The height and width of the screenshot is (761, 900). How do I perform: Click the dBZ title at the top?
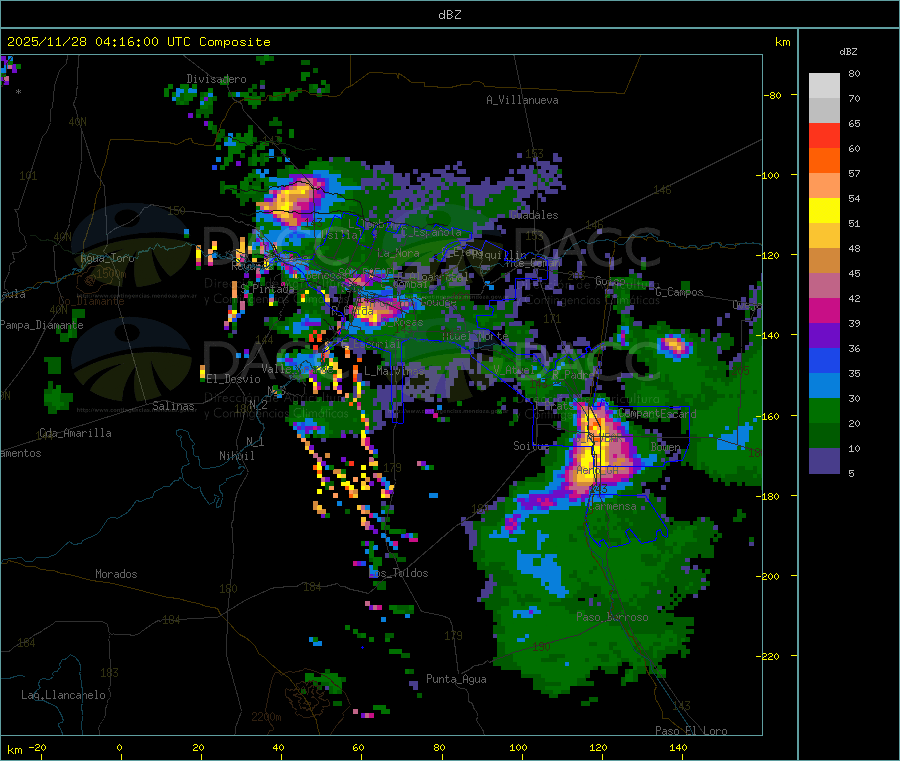click(449, 15)
